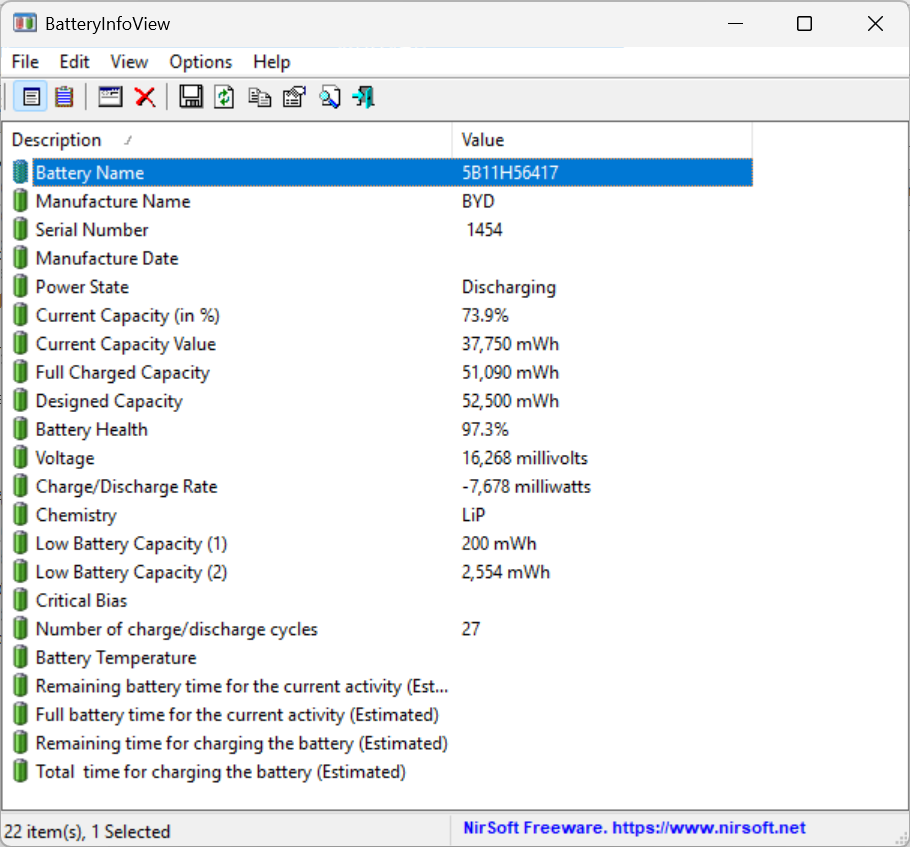Open the window-shaped options toolbar icon
This screenshot has width=910, height=847.
110,97
